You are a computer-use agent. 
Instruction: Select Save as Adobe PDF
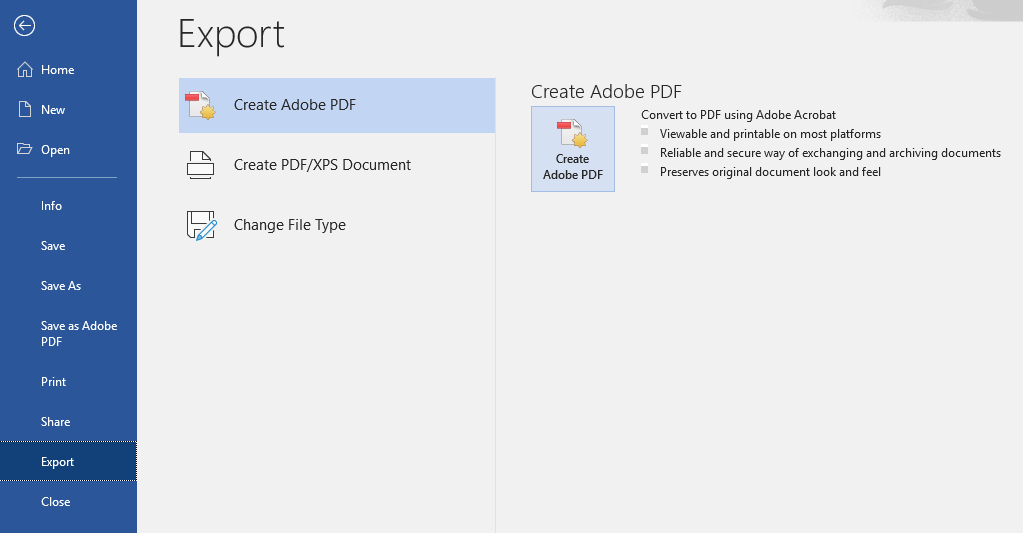[x=69, y=333]
